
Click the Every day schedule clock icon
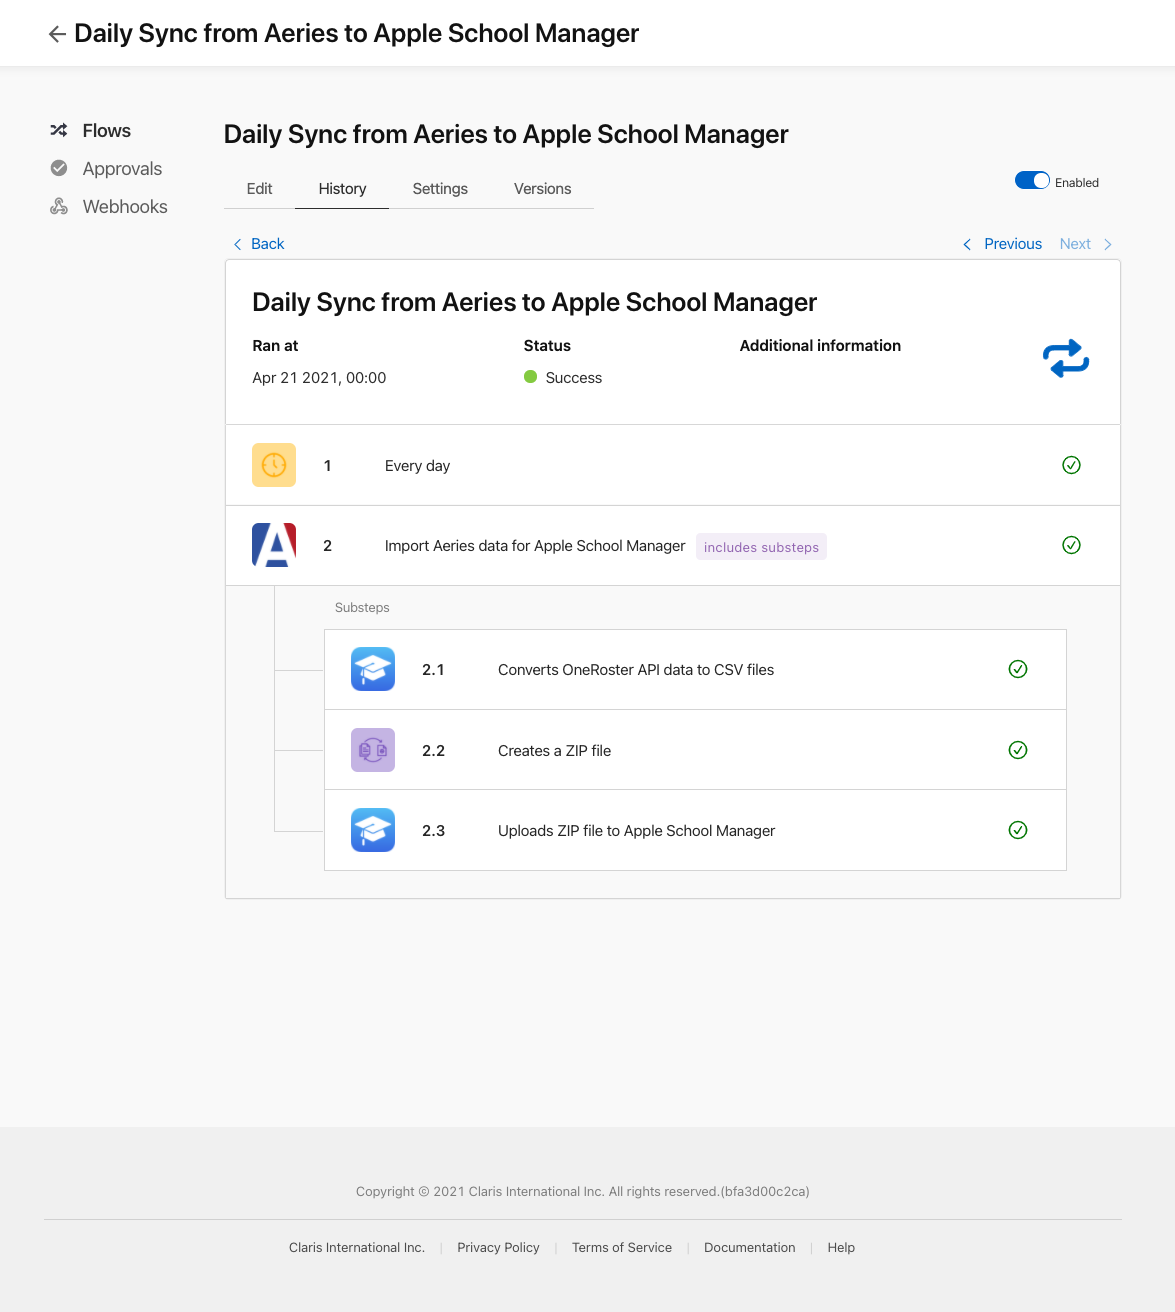[x=273, y=465]
